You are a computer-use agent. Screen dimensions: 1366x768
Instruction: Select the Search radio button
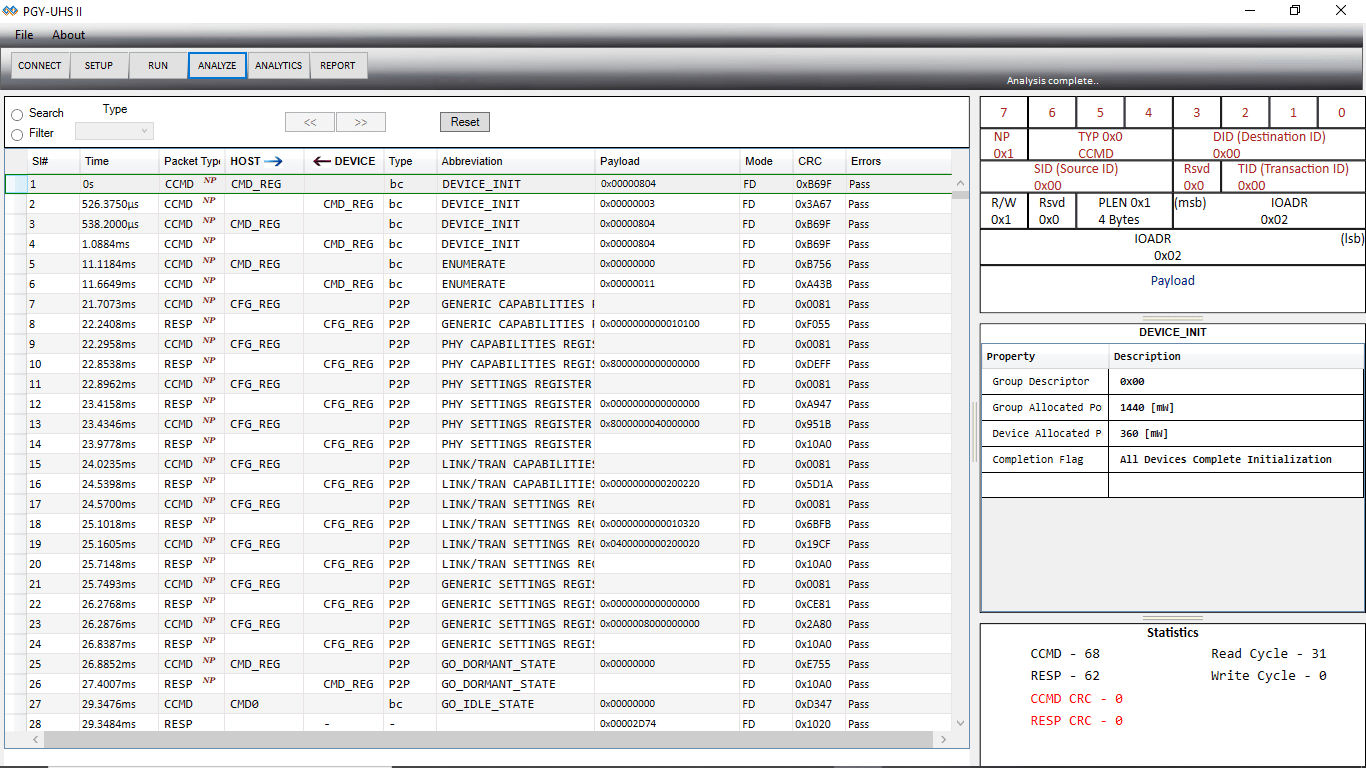(x=17, y=115)
